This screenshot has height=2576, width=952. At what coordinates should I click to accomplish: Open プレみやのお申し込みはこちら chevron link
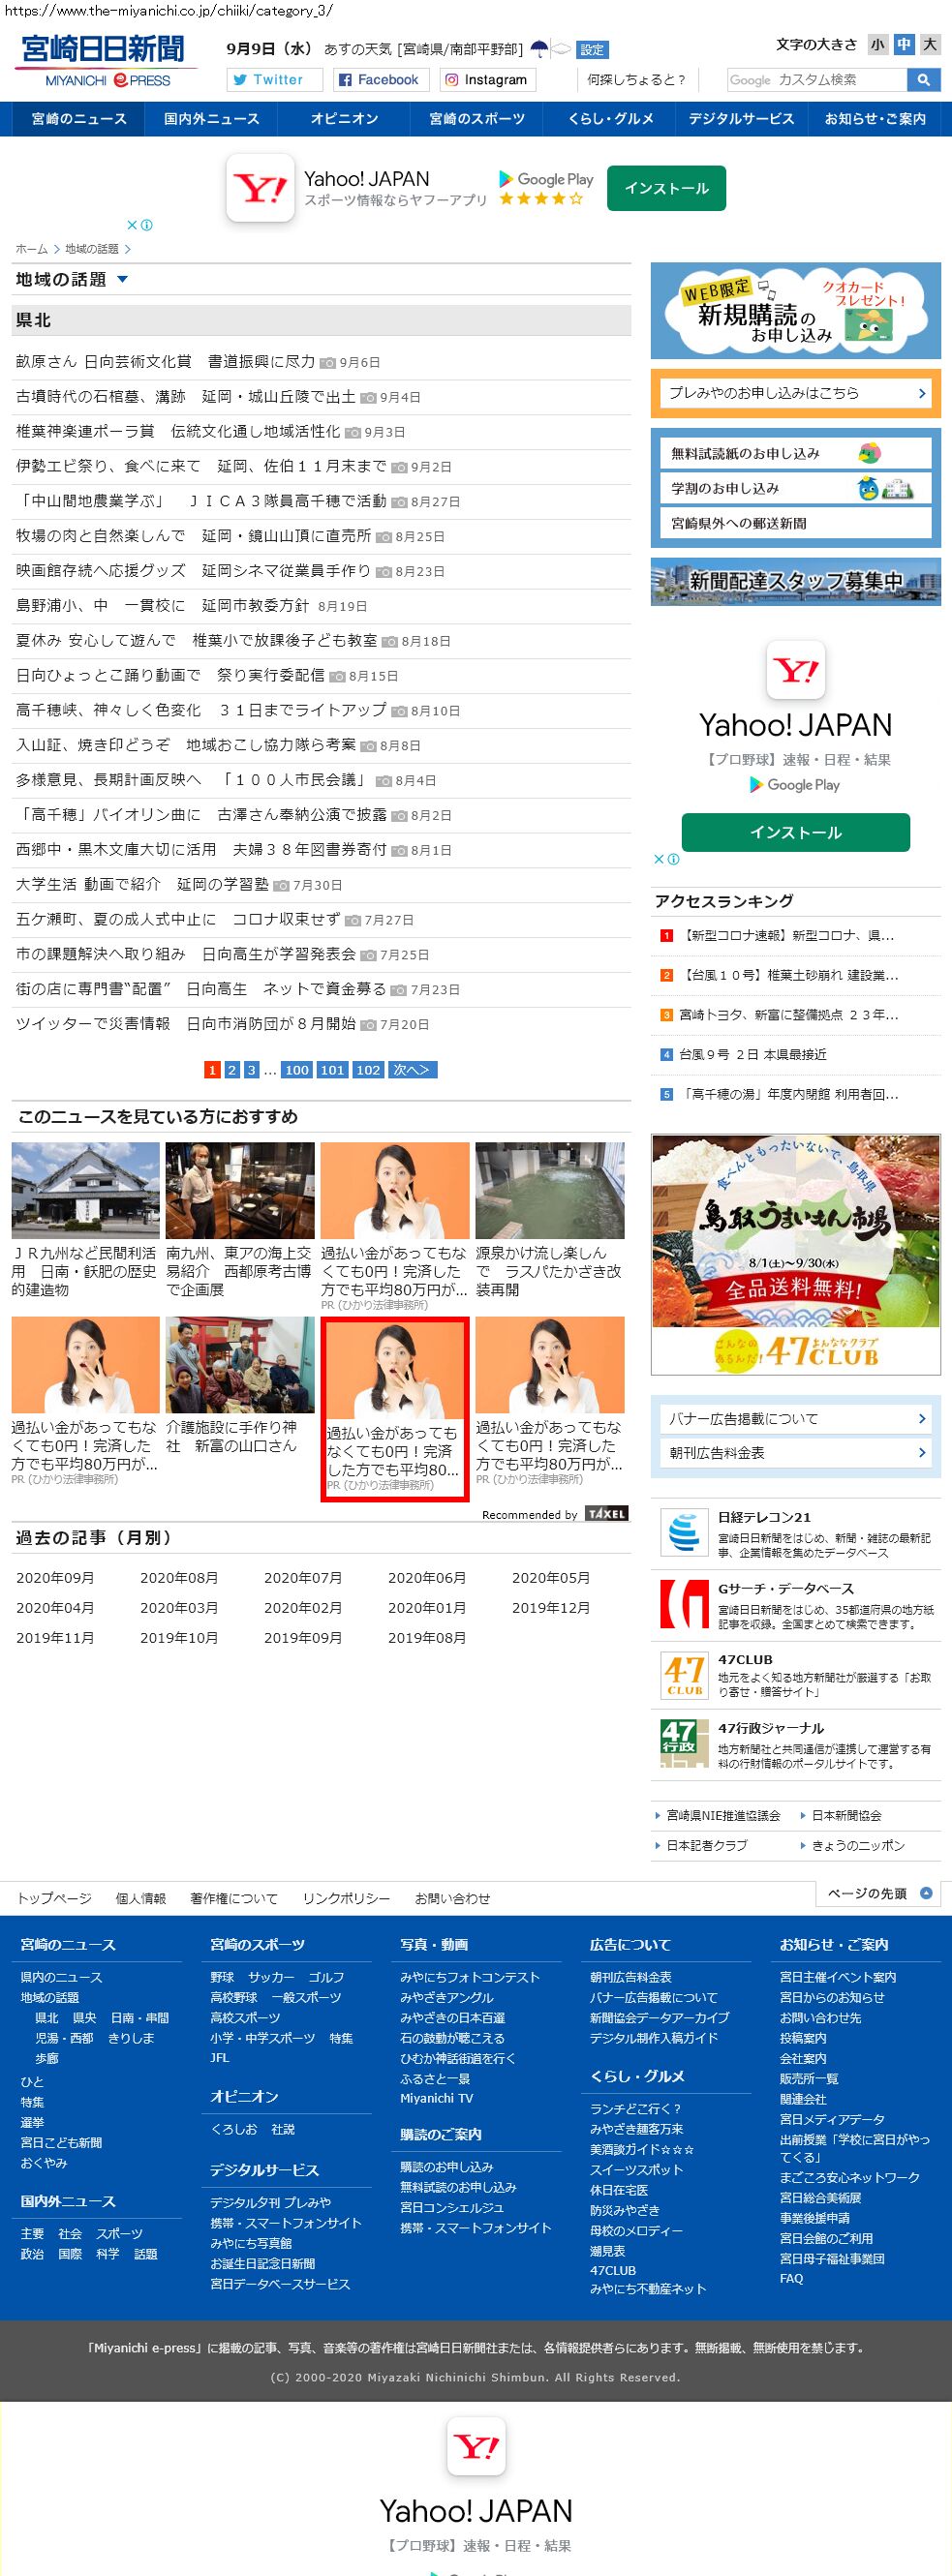click(796, 393)
